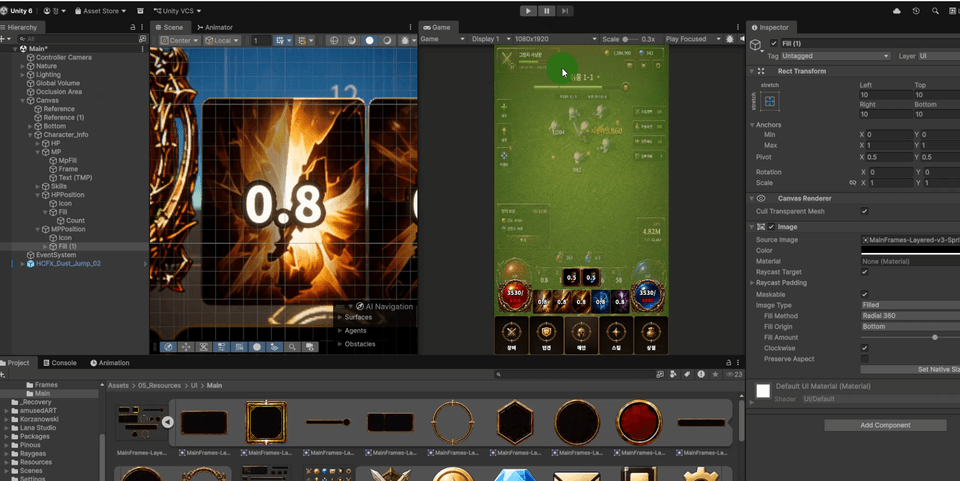Open the Play Focused dropdown
The image size is (960, 481).
(693, 39)
